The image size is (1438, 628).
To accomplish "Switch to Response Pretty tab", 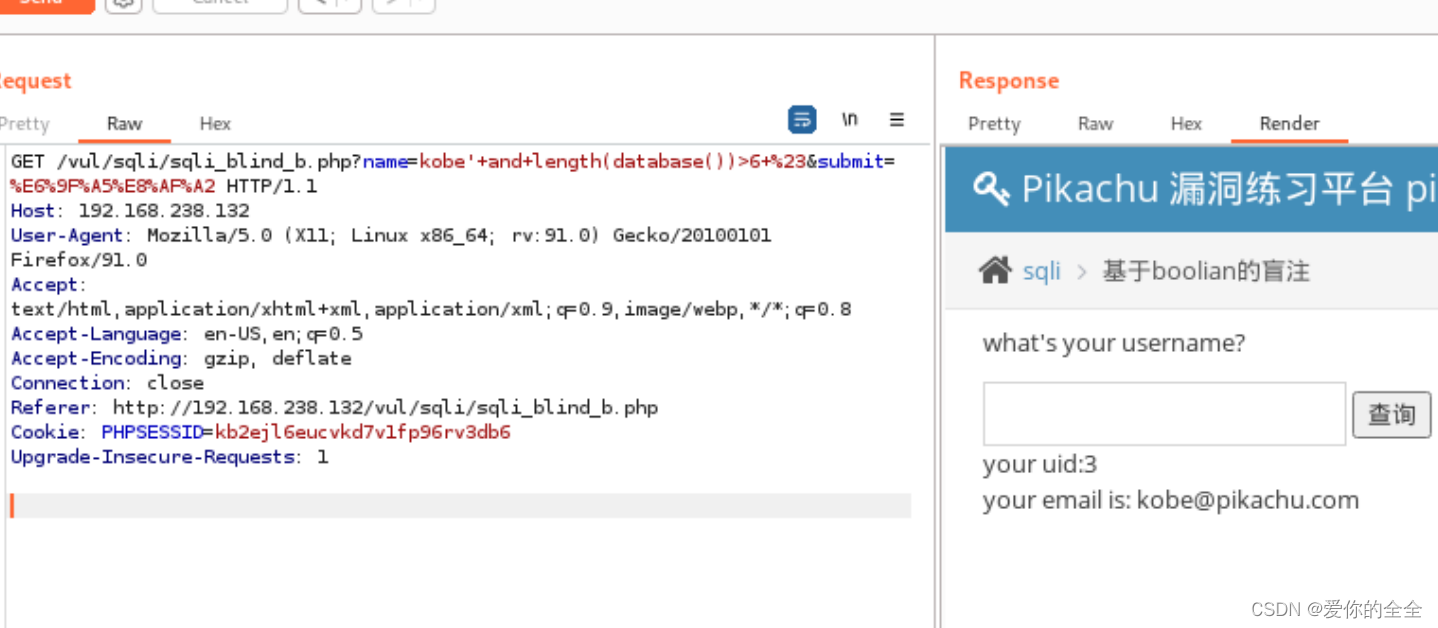I will [994, 124].
